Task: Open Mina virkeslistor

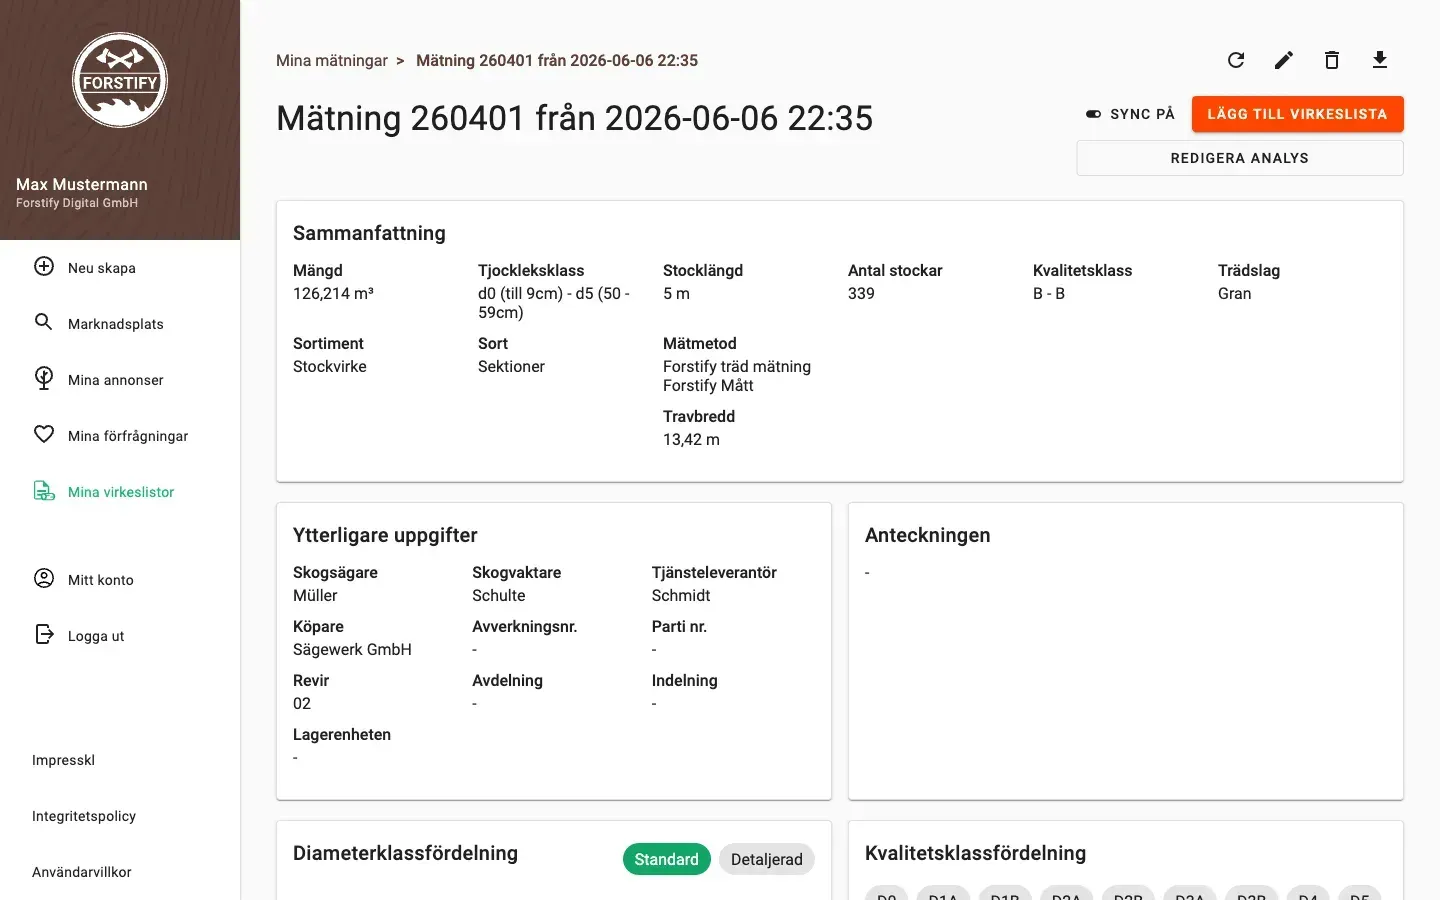Action: coord(120,492)
